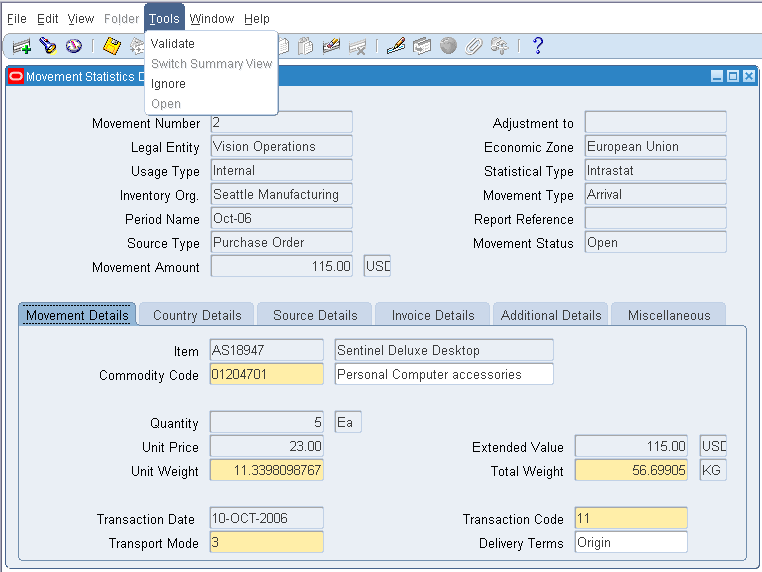Click the Transaction Date field
This screenshot has height=572, width=762.
[267, 518]
